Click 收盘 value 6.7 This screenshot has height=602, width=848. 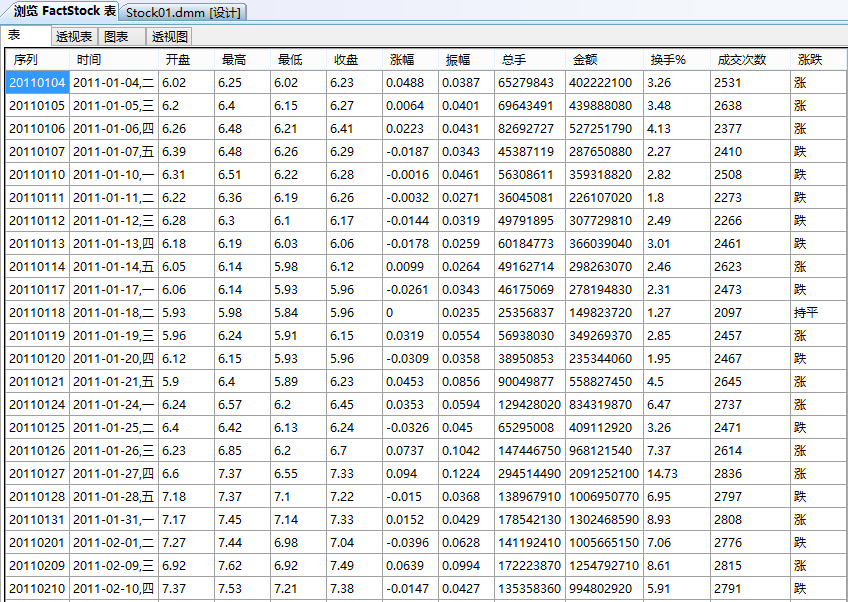(355, 451)
